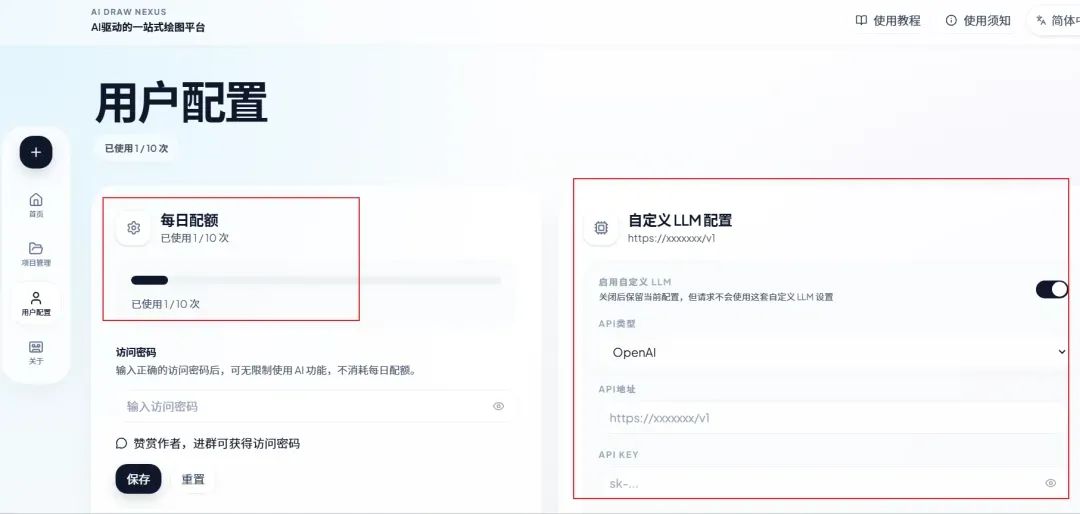Open the 首页 home page

[x=36, y=205]
